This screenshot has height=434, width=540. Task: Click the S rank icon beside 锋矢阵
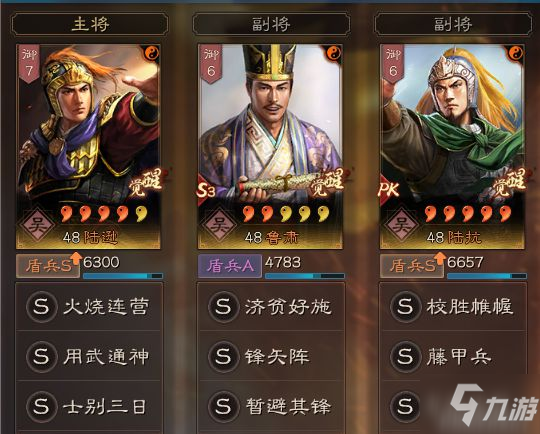(223, 356)
